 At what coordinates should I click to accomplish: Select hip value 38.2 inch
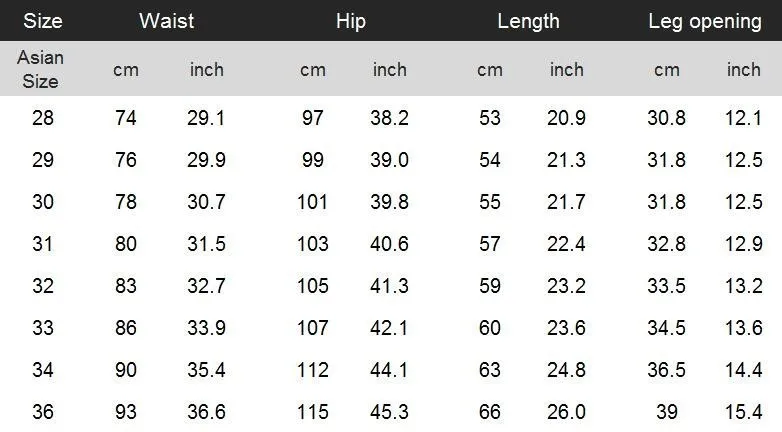389,118
